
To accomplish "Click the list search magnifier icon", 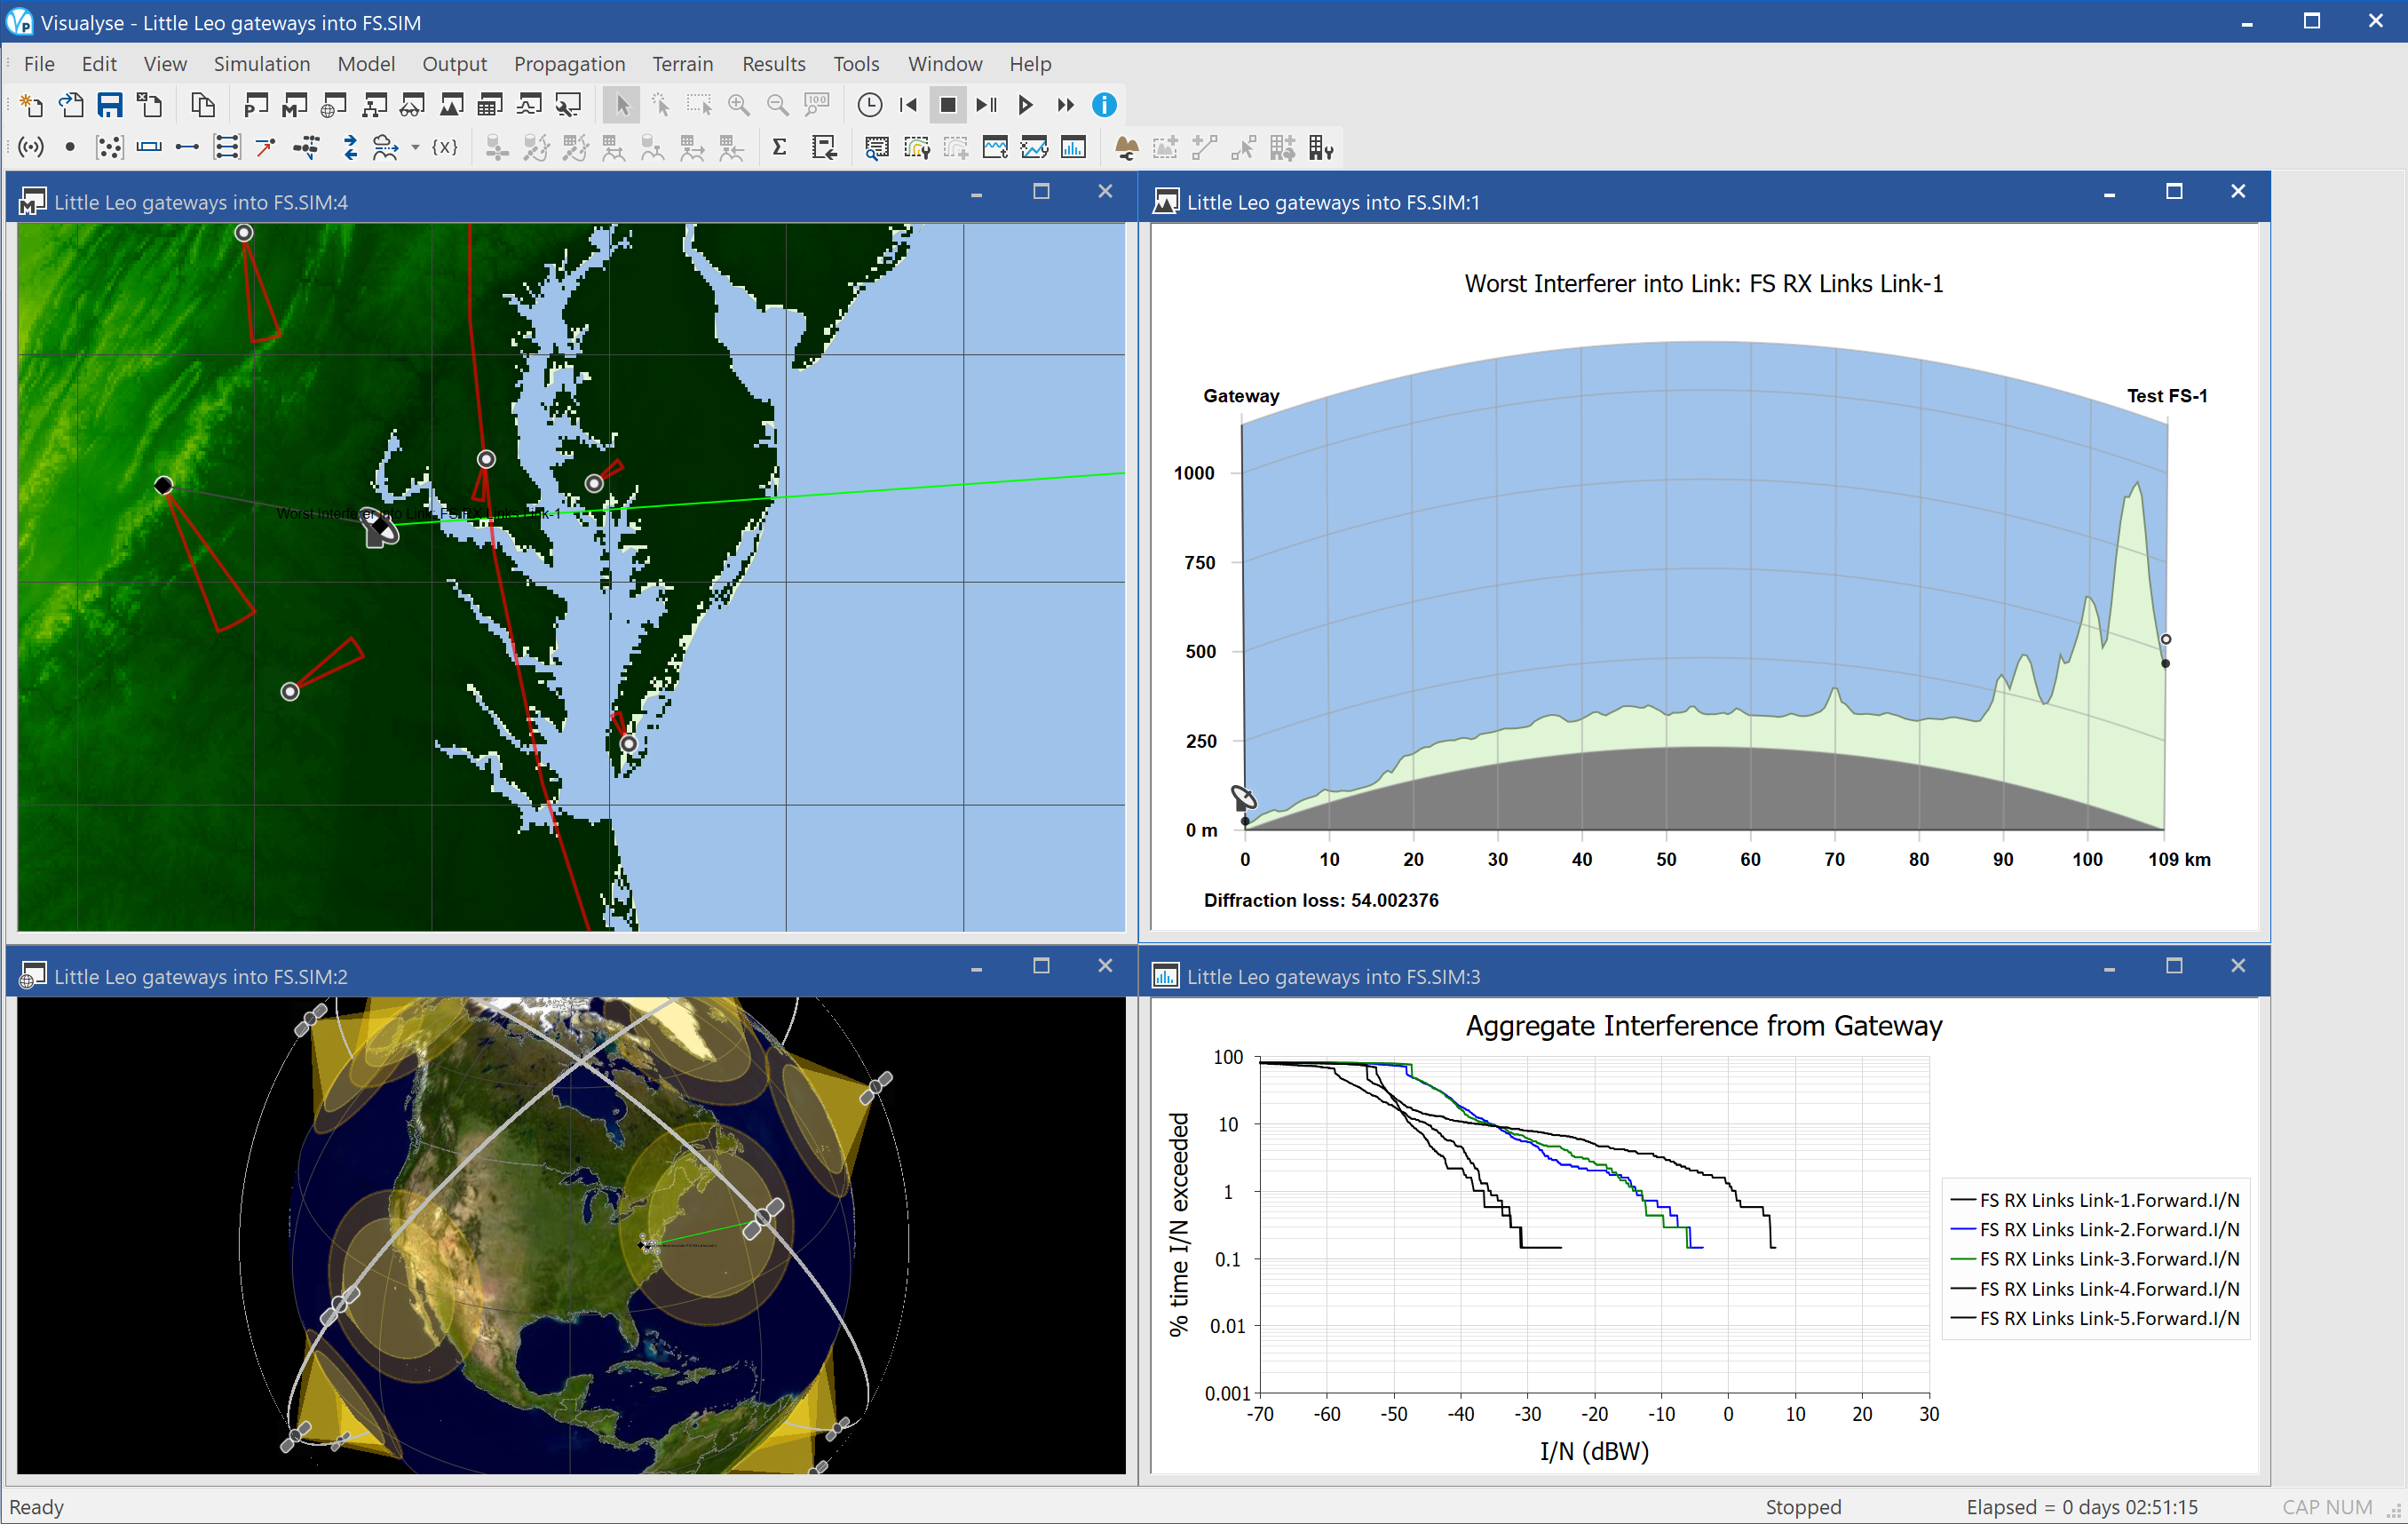I will pos(877,148).
